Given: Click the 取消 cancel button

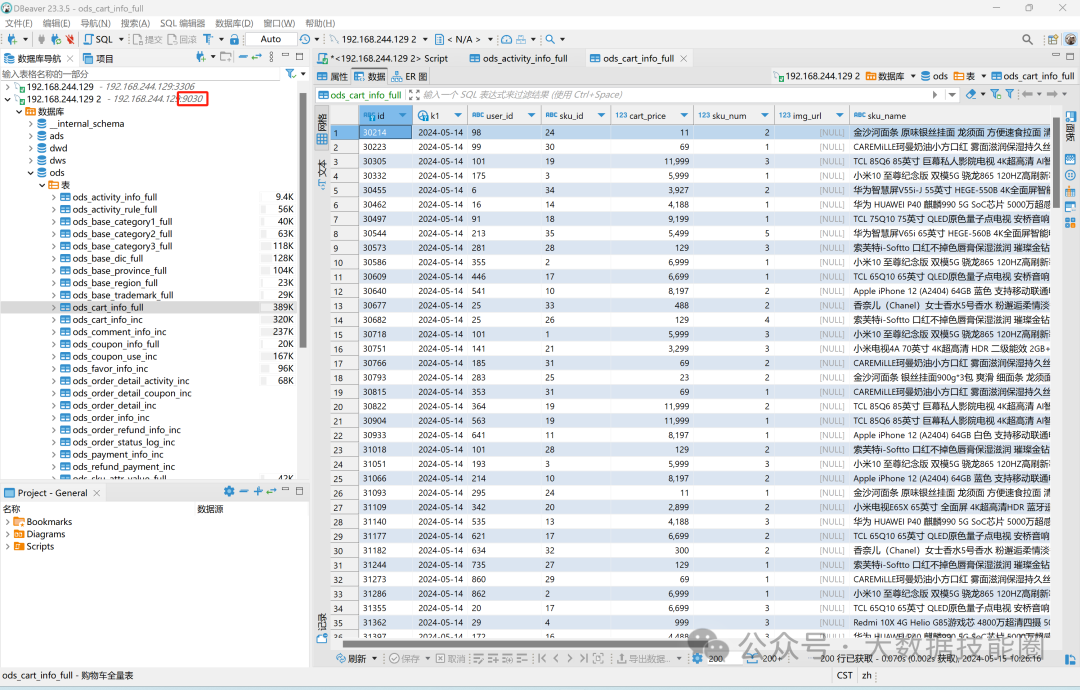Looking at the screenshot, I should (x=451, y=658).
